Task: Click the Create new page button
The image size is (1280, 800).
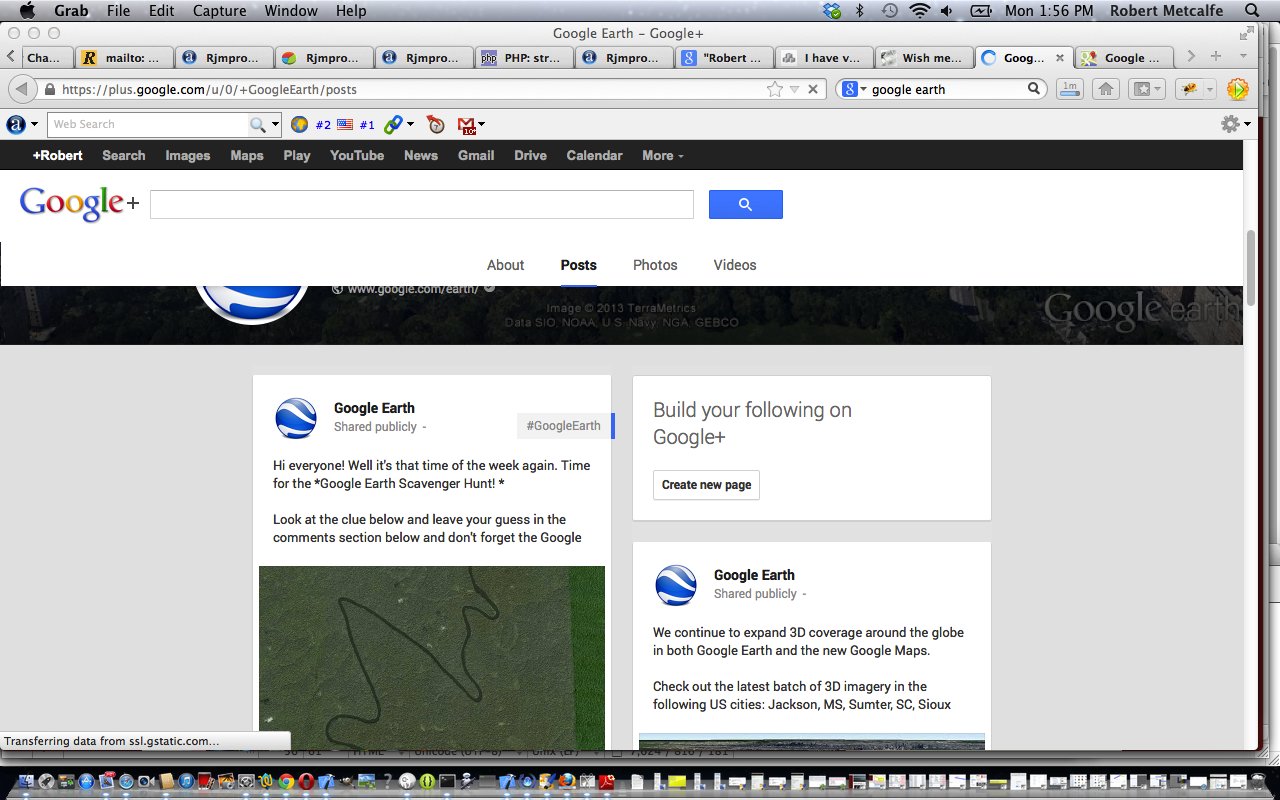Action: point(706,484)
